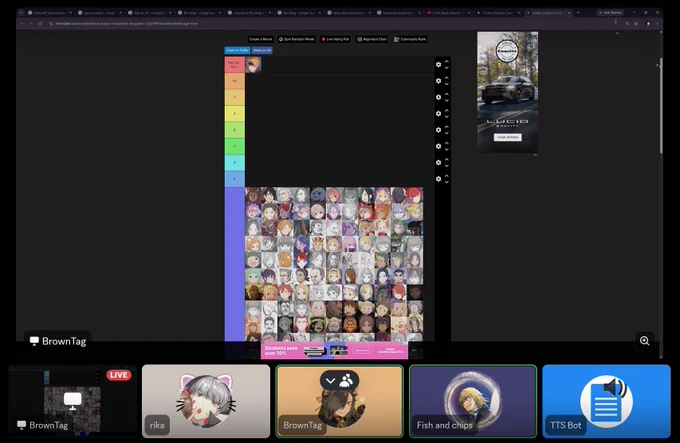Open settings gear for the lime B tier row
Image resolution: width=680 pixels, height=443 pixels.
[x=438, y=130]
